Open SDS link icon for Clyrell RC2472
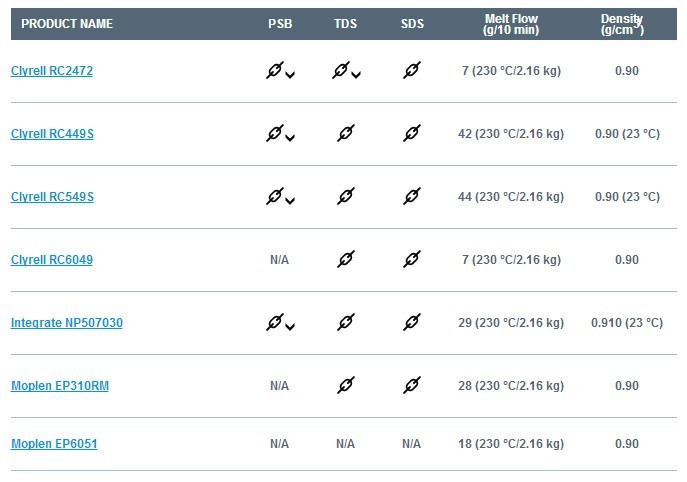The image size is (687, 482). [x=412, y=70]
